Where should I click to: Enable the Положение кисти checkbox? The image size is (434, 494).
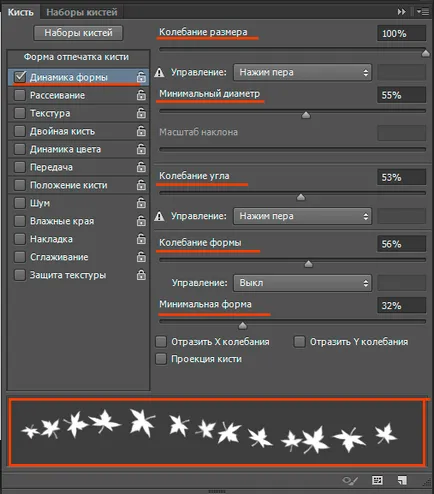pos(20,185)
